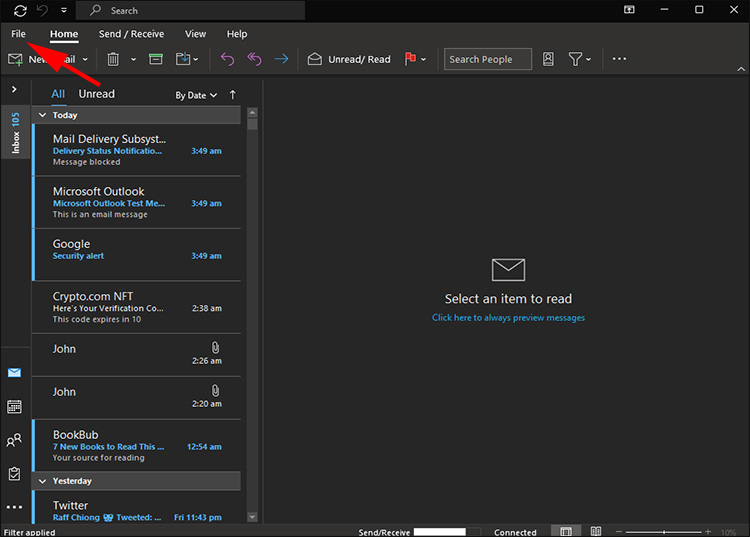The width and height of the screenshot is (750, 537).
Task: Click the Reply arrow icon
Action: (x=227, y=59)
